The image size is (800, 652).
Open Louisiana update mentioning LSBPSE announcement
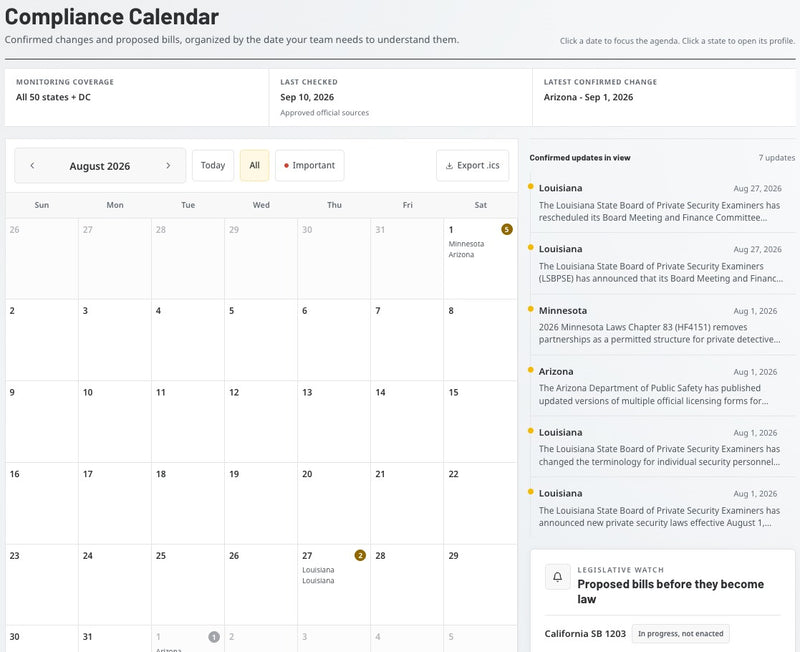[662, 264]
